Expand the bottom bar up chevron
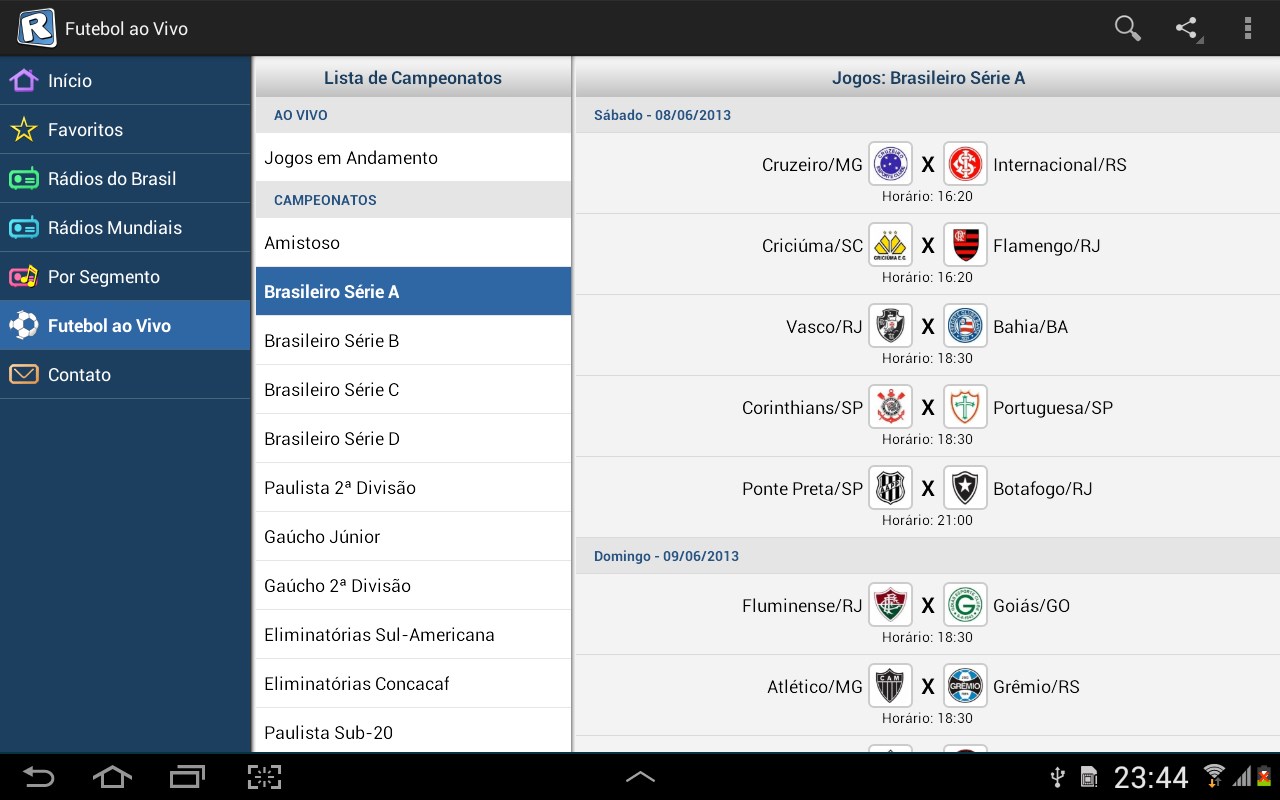 tap(640, 776)
